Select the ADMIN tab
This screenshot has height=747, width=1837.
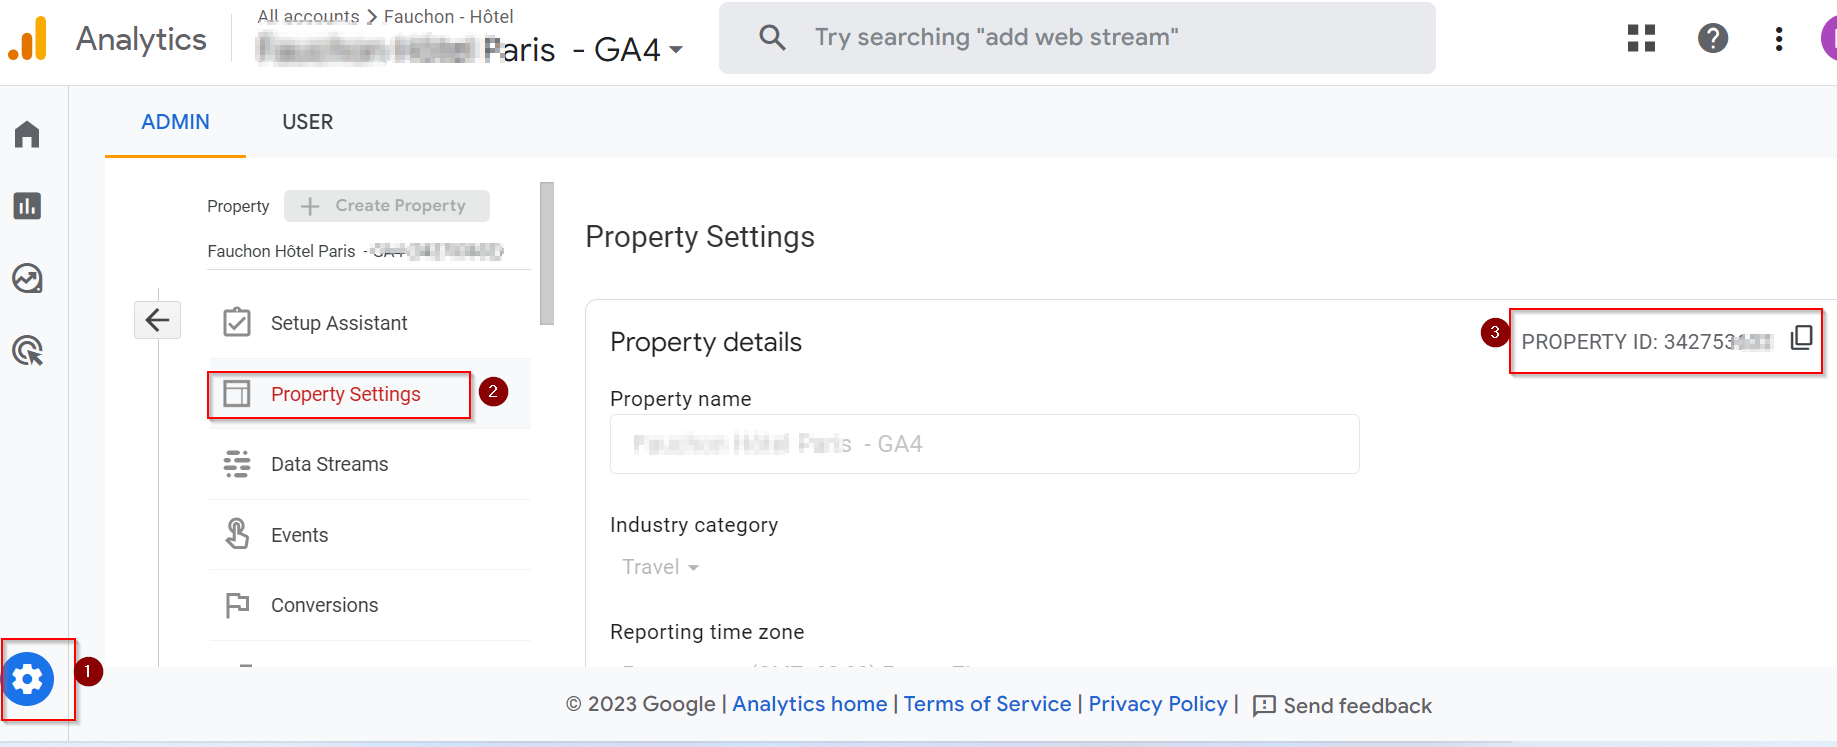tap(175, 122)
